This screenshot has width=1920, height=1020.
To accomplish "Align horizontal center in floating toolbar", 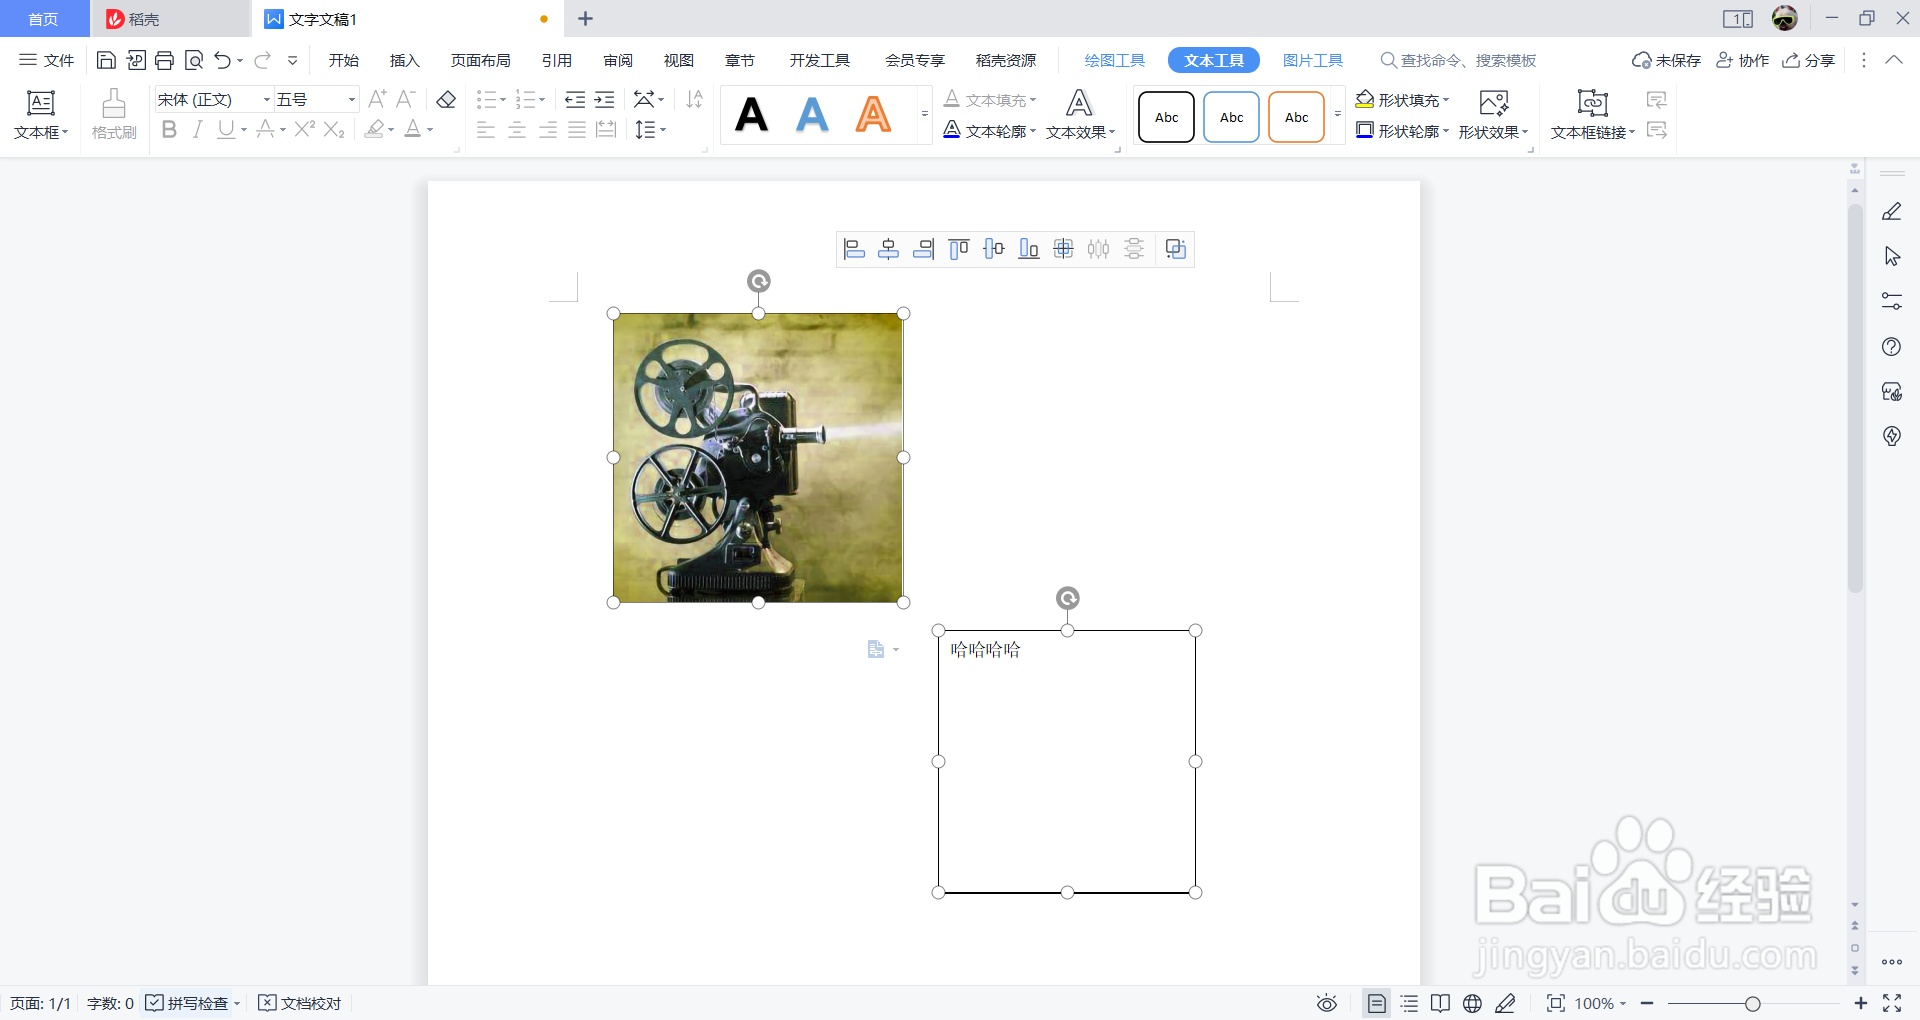I will [889, 249].
